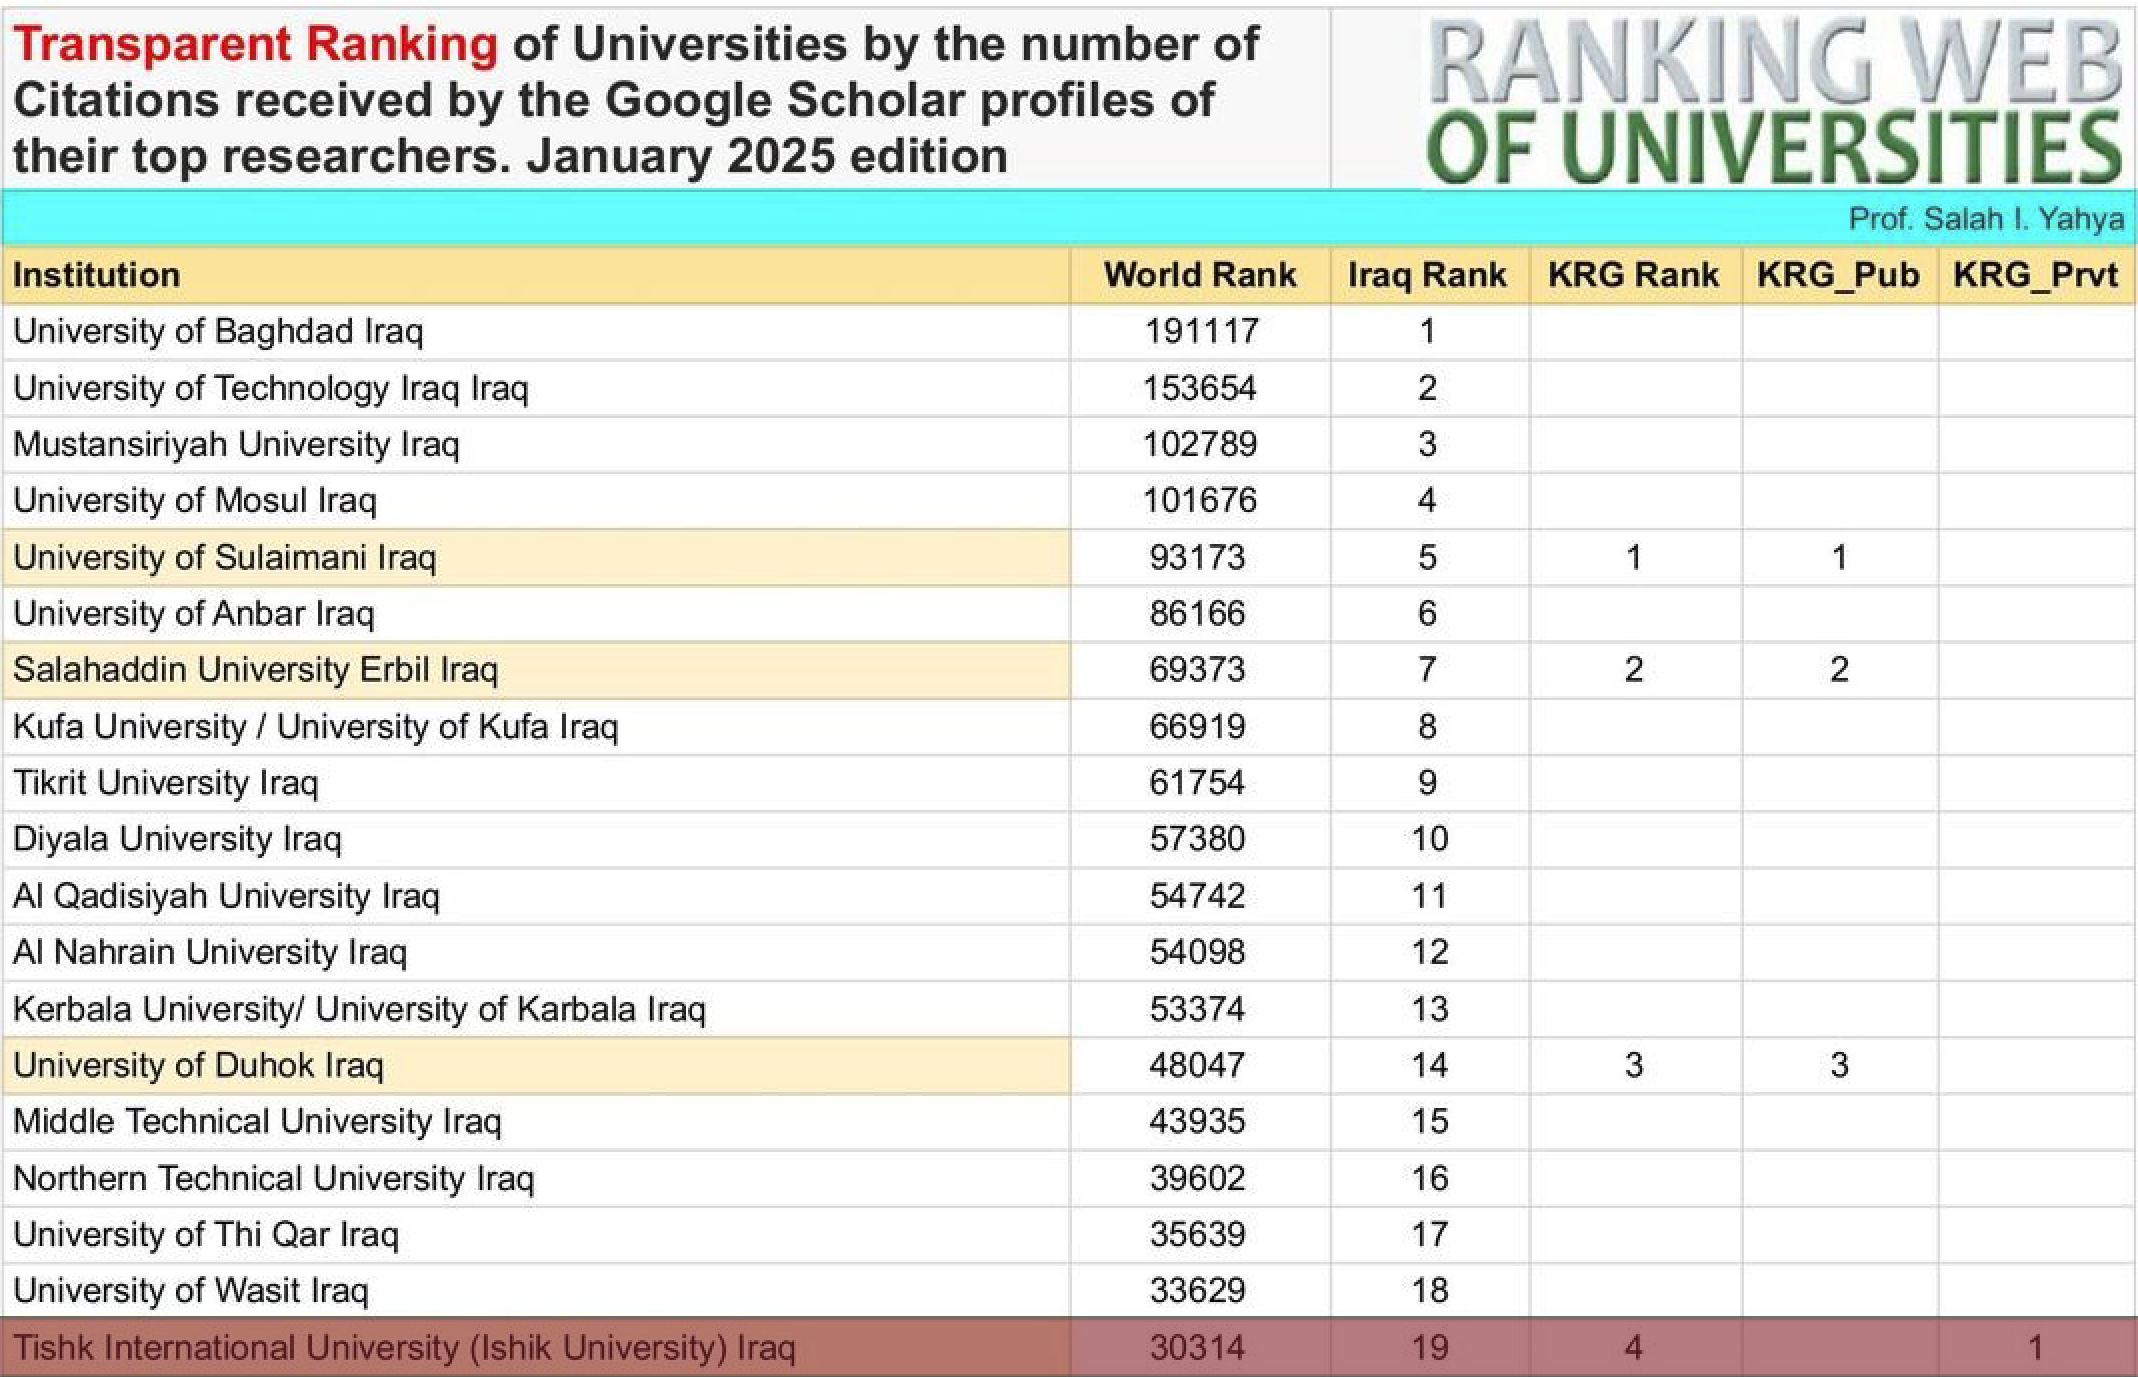This screenshot has height=1377, width=2138.
Task: Select world rank value 30314
Action: click(1197, 1348)
